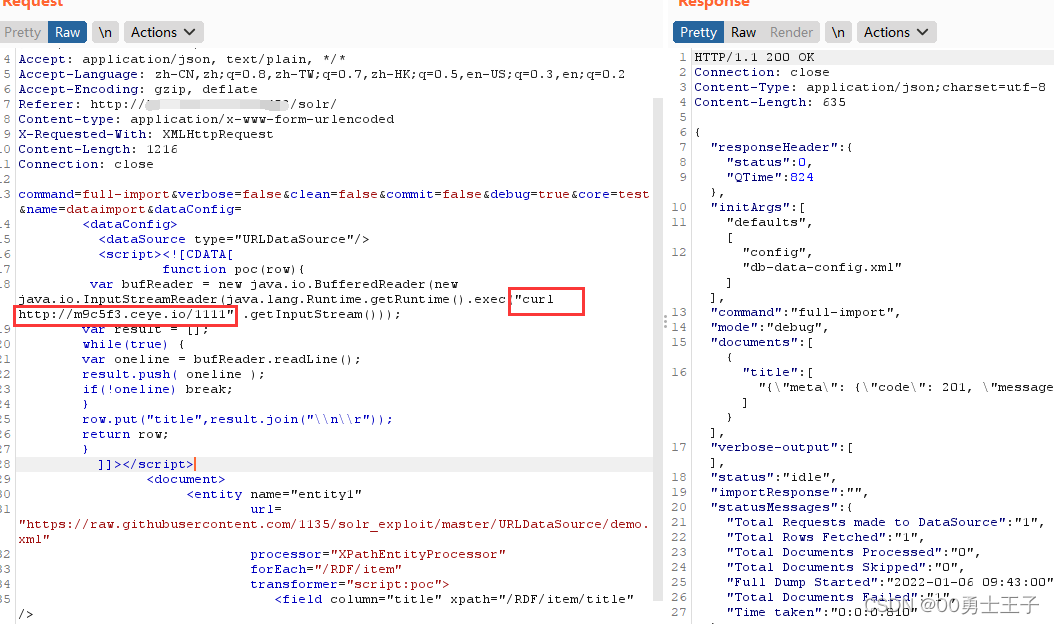
Task: Click the "command":"full-import" line in Response
Action: (805, 313)
